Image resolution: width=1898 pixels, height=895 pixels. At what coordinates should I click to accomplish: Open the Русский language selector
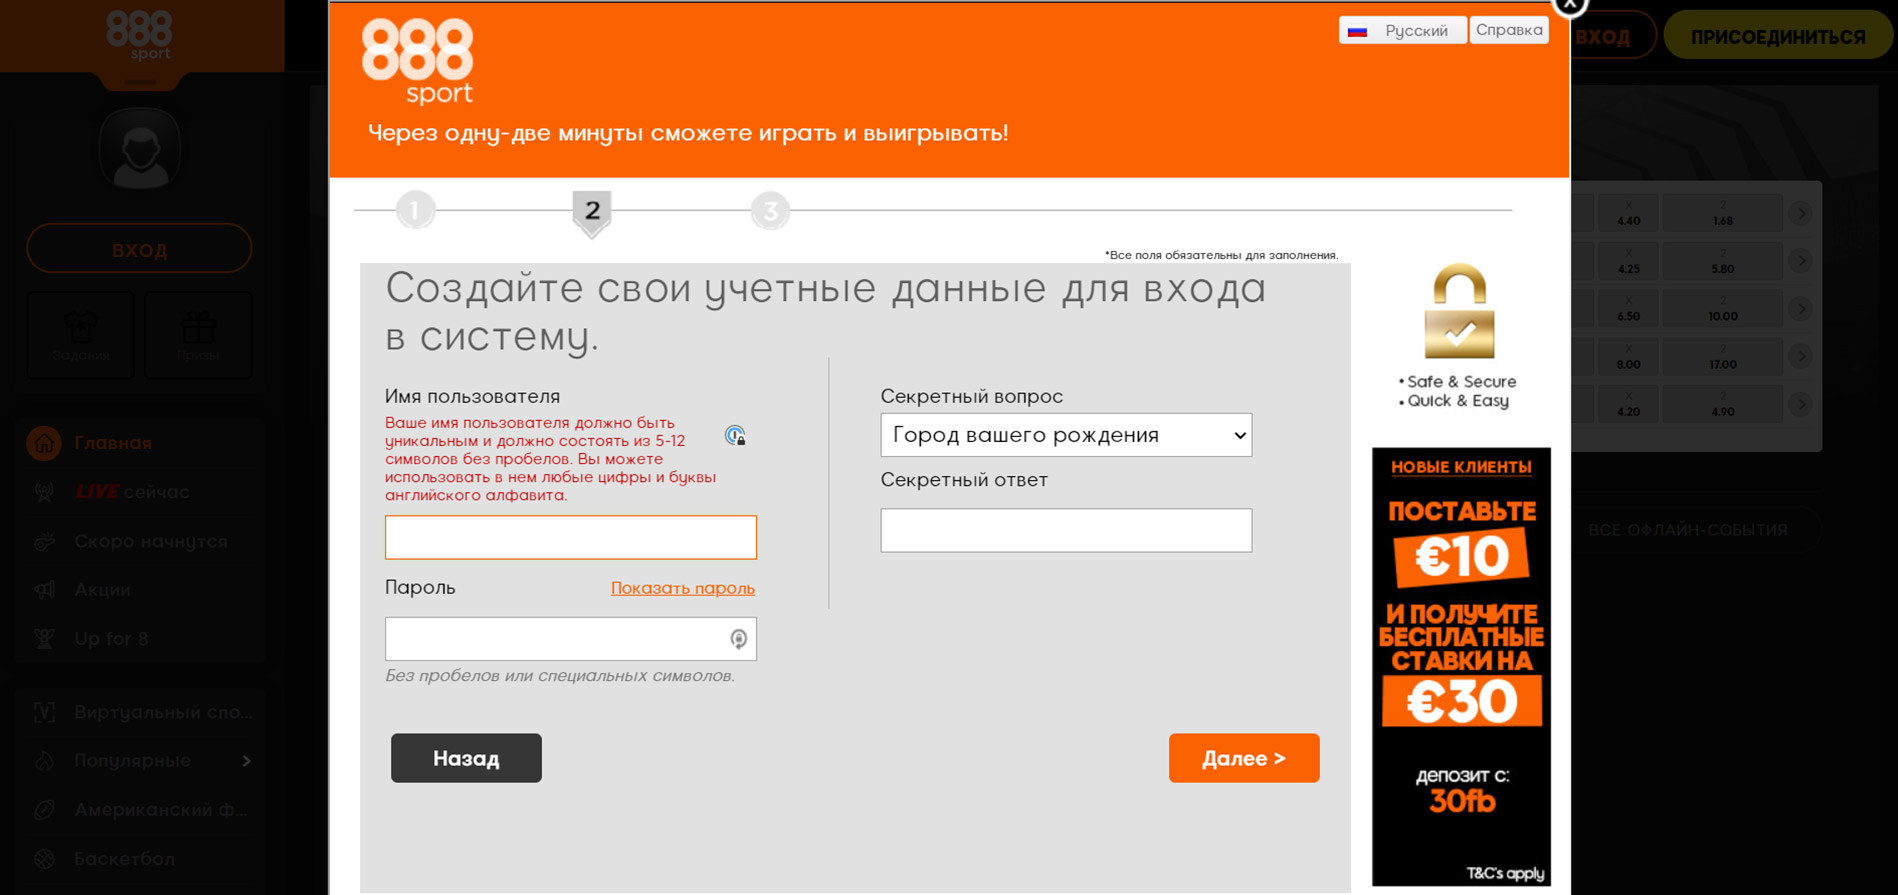point(1402,31)
